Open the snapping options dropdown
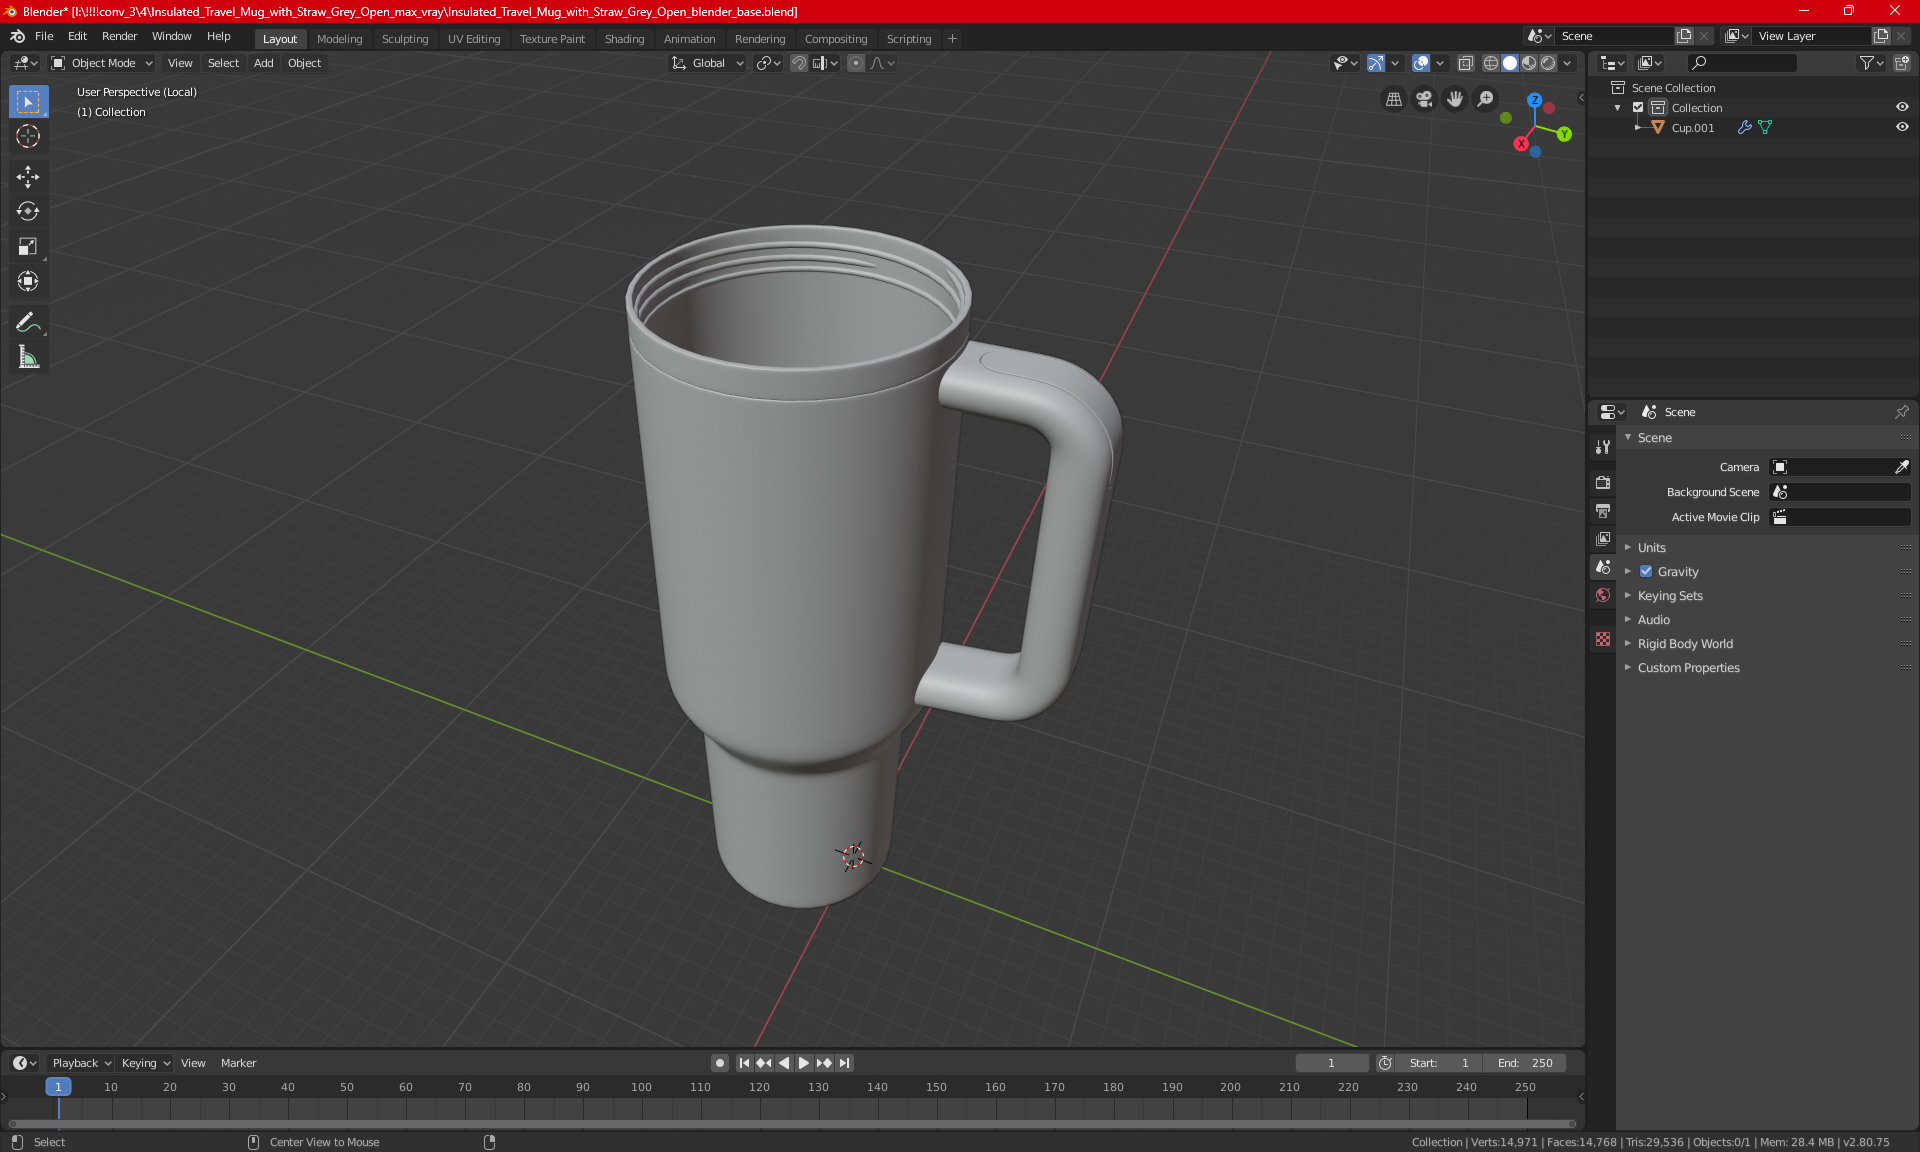The height and width of the screenshot is (1152, 1920). pyautogui.click(x=825, y=63)
